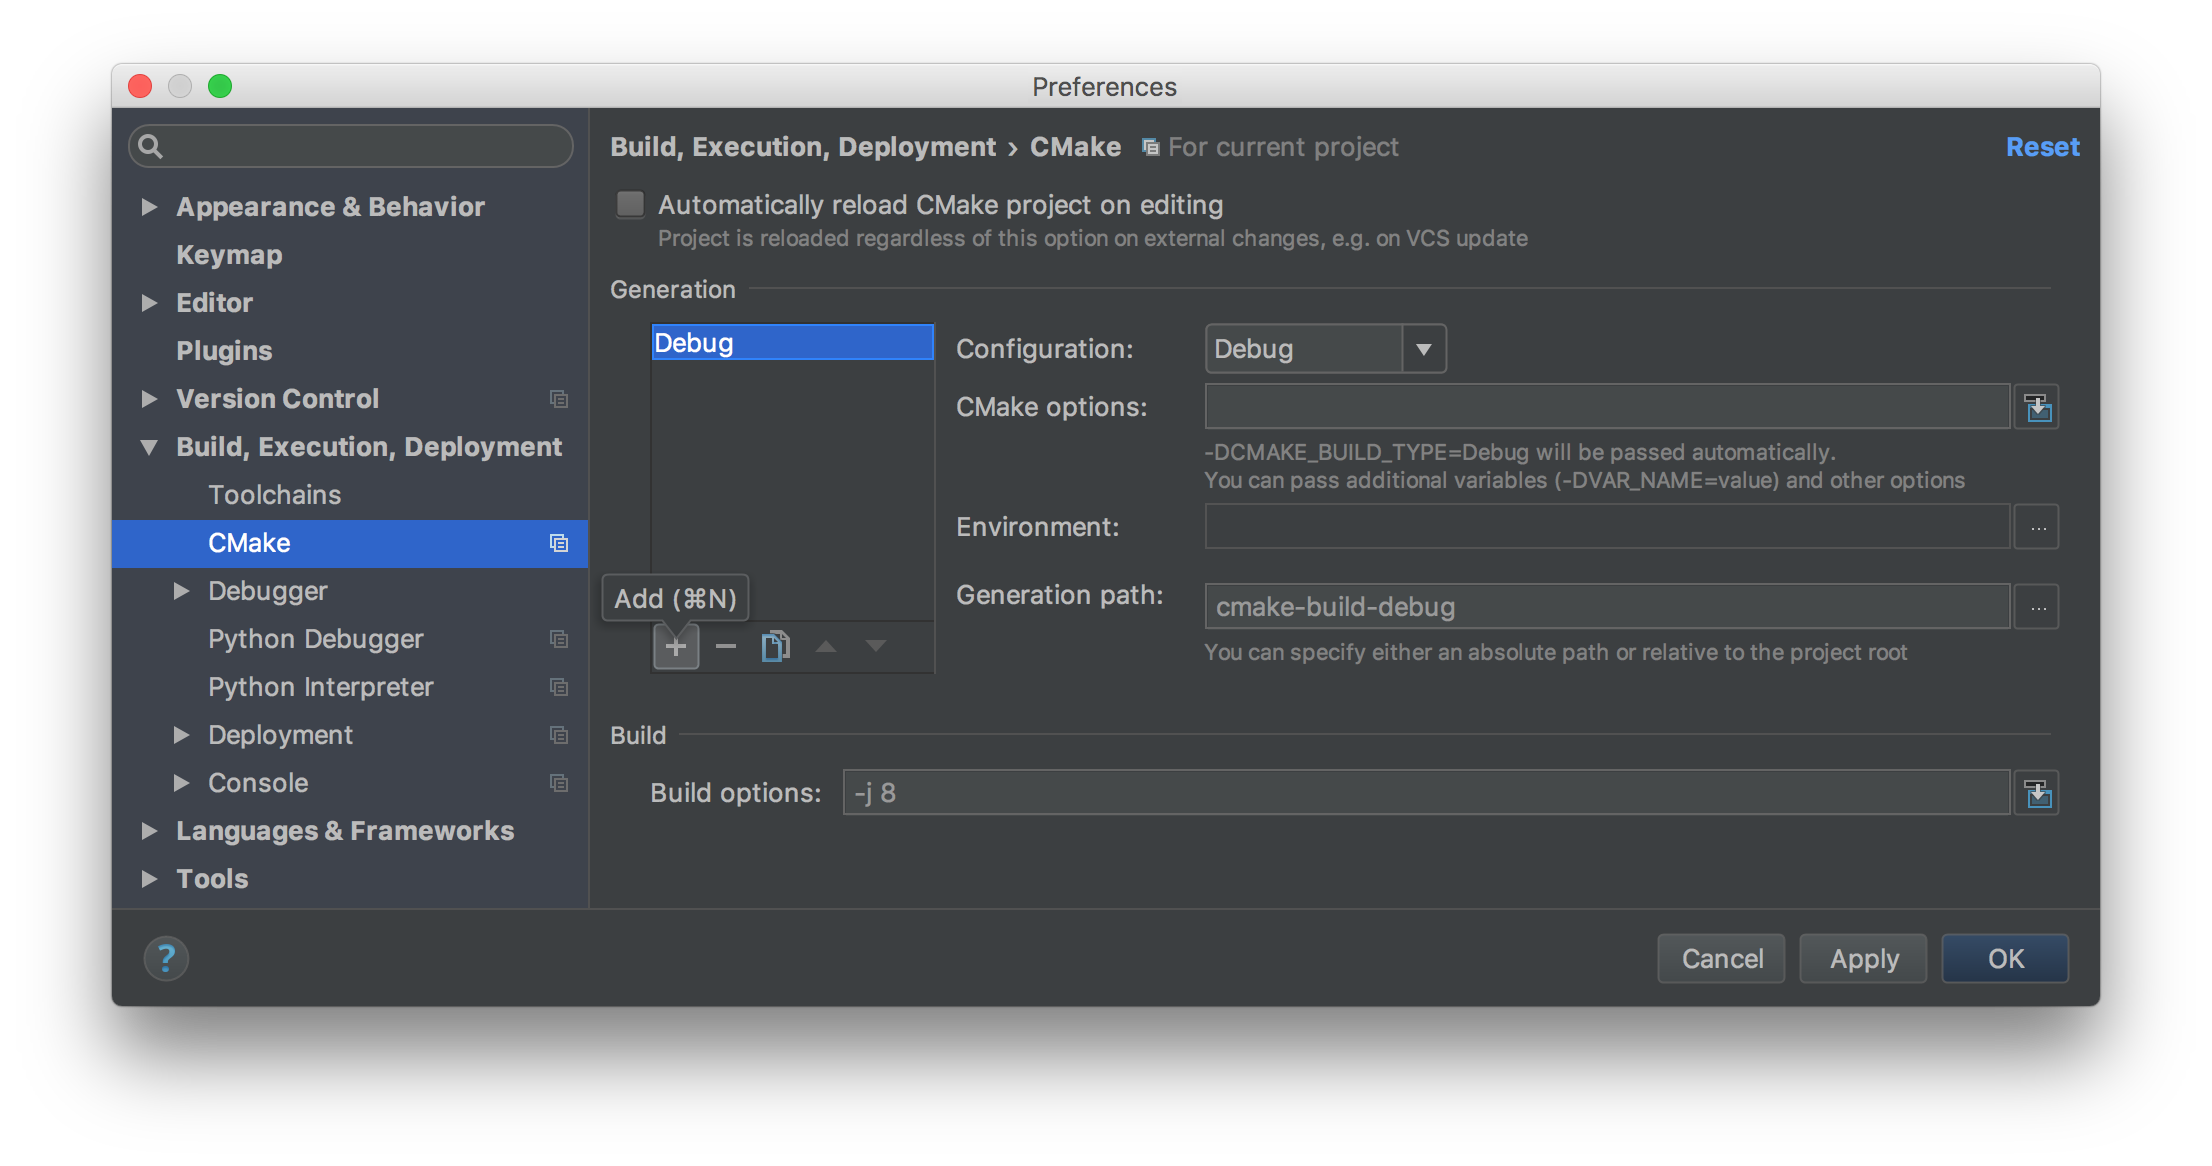Expand Appearance & Behavior section

click(x=149, y=207)
